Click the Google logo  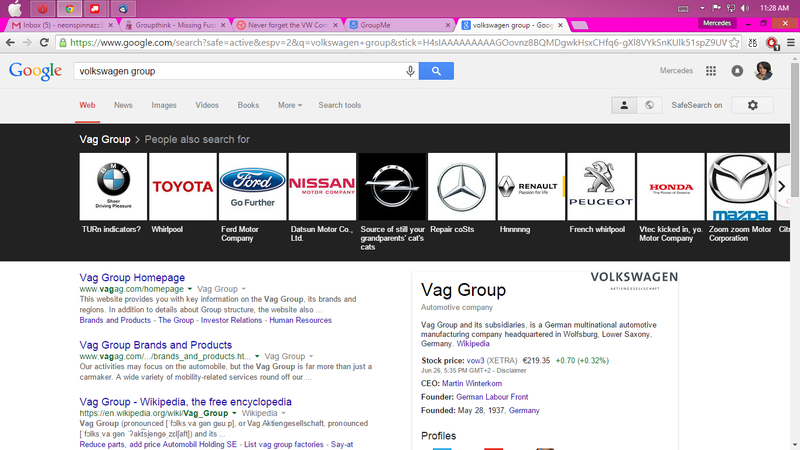pyautogui.click(x=35, y=71)
